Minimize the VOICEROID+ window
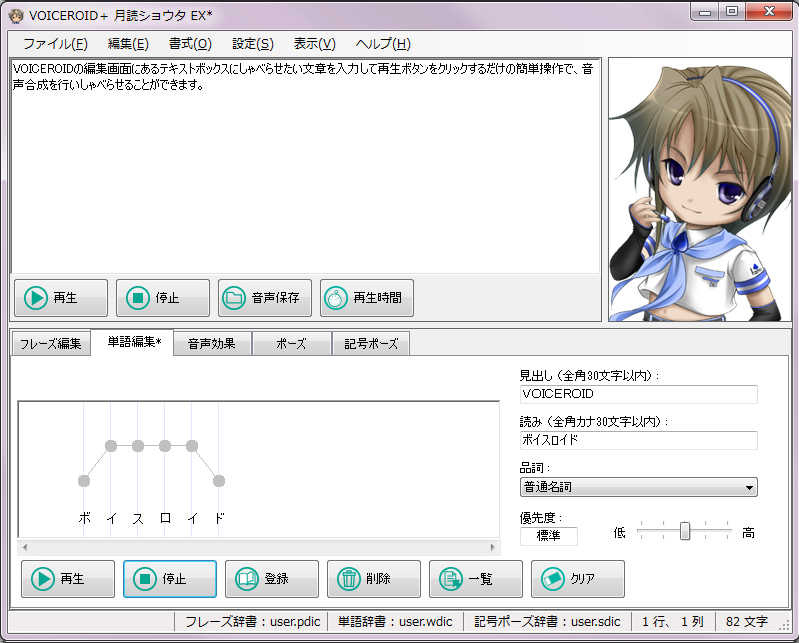This screenshot has width=799, height=643. point(705,11)
